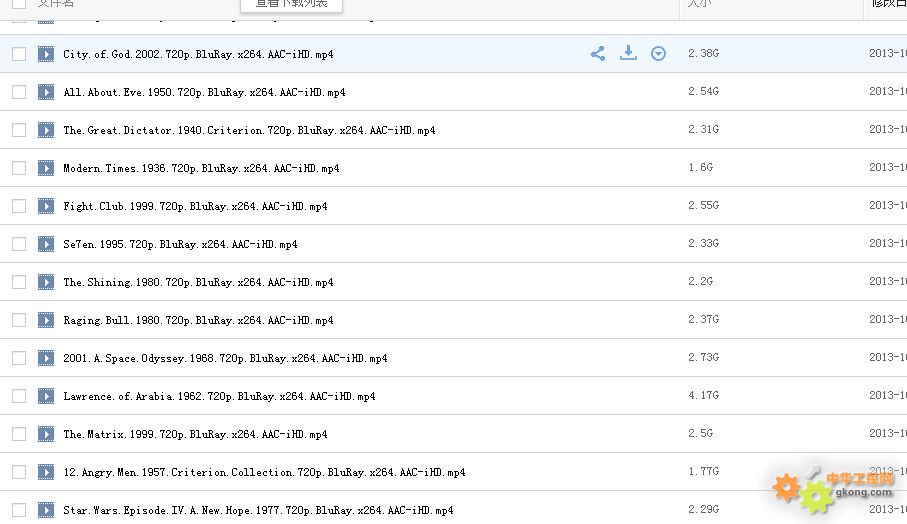Open file All.About.Eve.1950.720p.BluRay.x264.AAC-iHD.mp4
The width and height of the screenshot is (907, 524).
pyautogui.click(x=204, y=93)
